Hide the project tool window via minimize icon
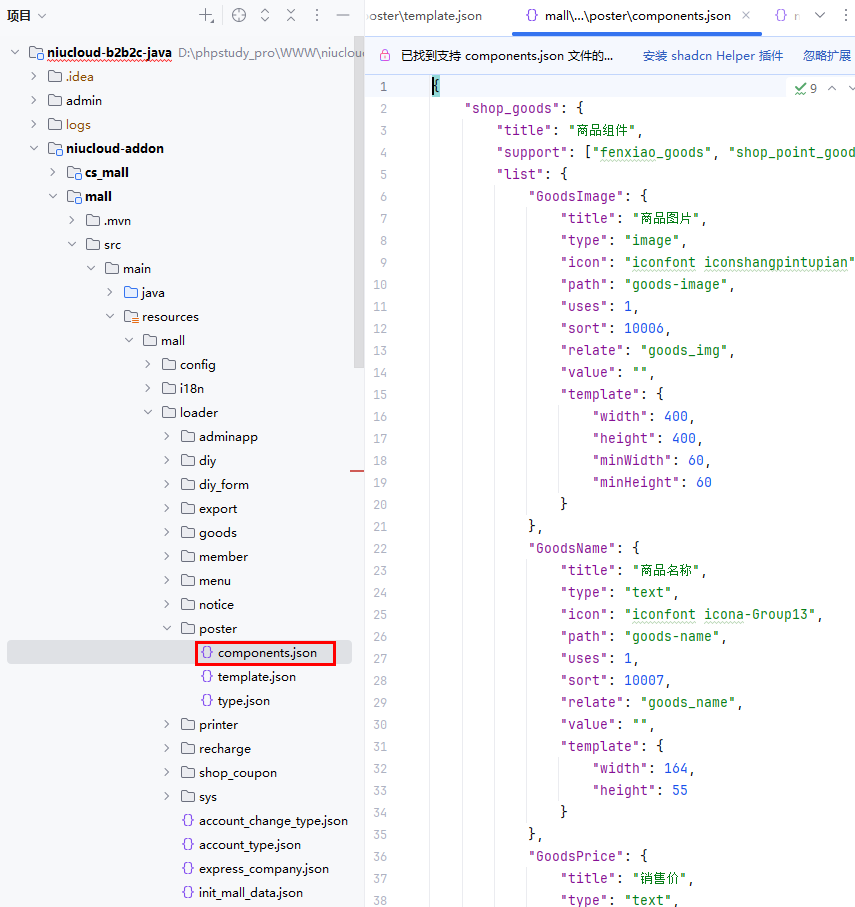The image size is (855, 907). (x=343, y=15)
